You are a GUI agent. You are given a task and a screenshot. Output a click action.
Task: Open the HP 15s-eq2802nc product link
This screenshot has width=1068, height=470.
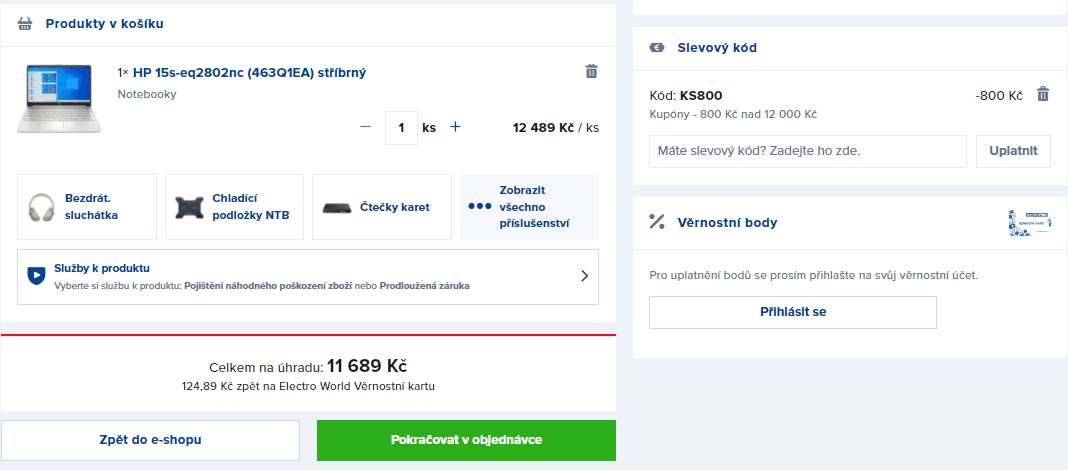(x=249, y=72)
